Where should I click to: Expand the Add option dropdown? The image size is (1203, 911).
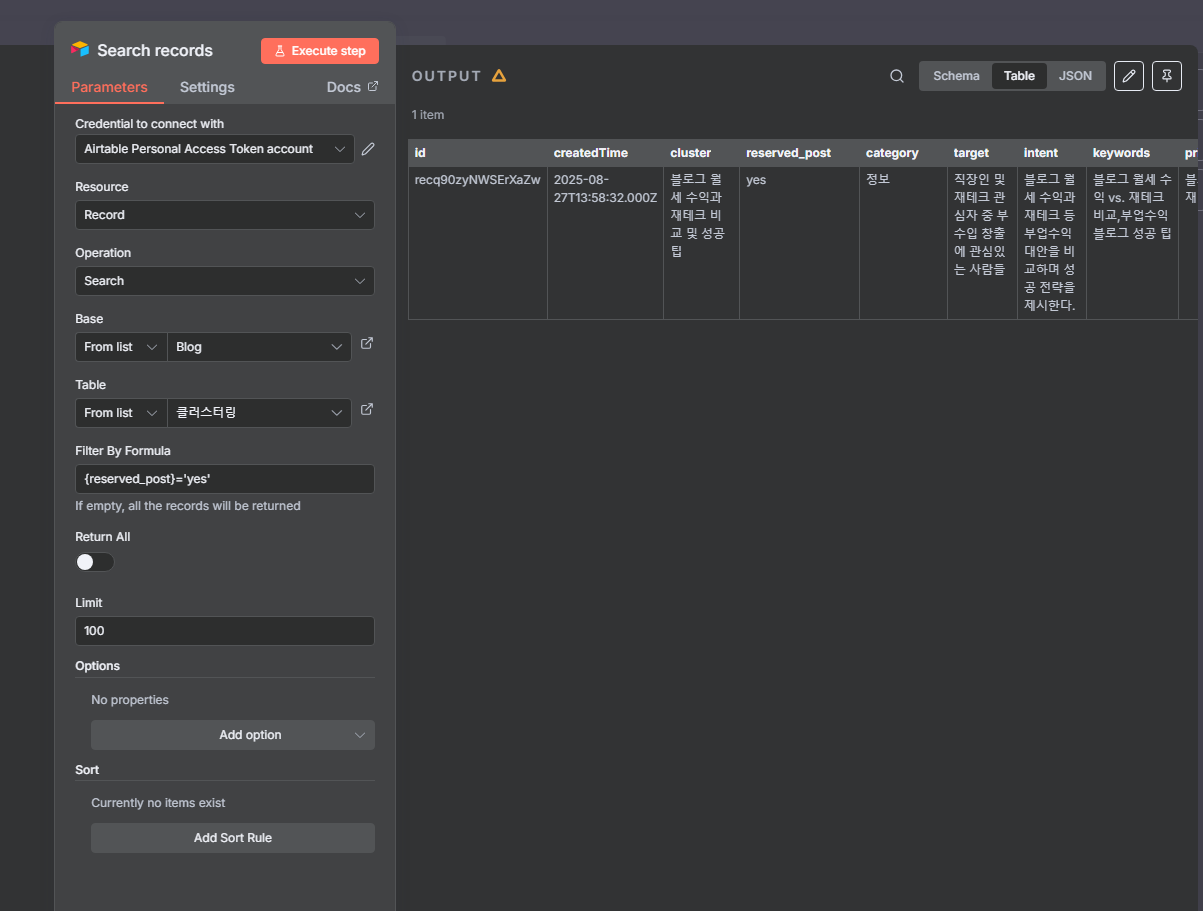click(232, 735)
